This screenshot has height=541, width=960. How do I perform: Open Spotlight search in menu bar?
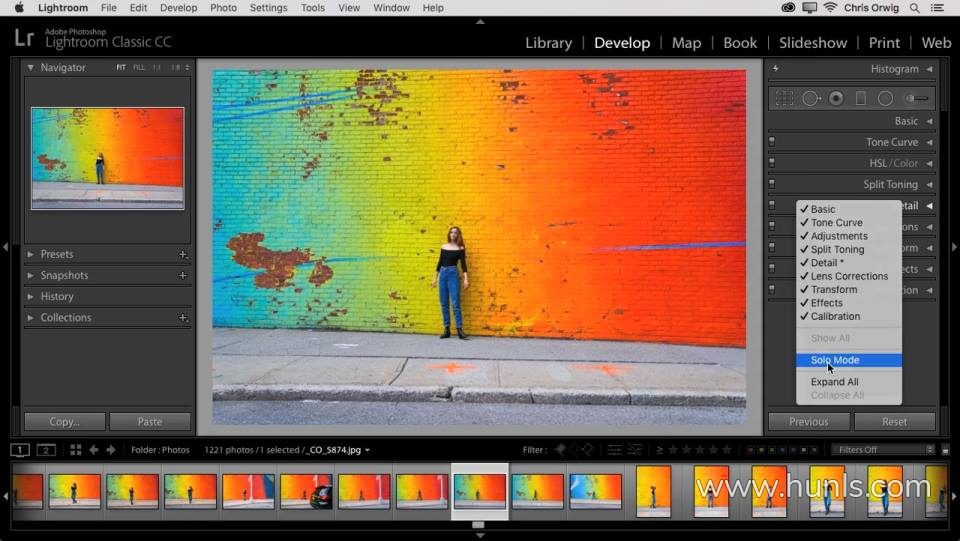click(x=914, y=8)
